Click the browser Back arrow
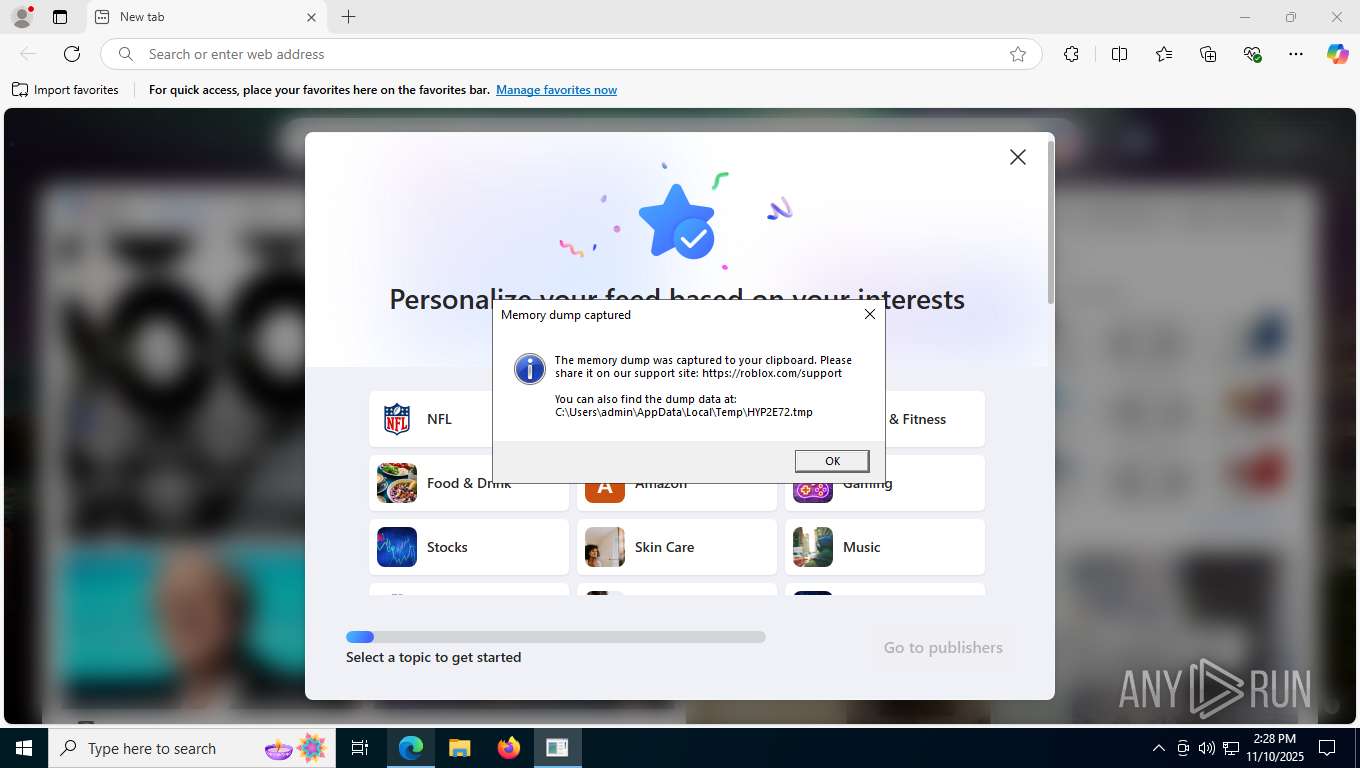This screenshot has width=1360, height=768. click(28, 54)
